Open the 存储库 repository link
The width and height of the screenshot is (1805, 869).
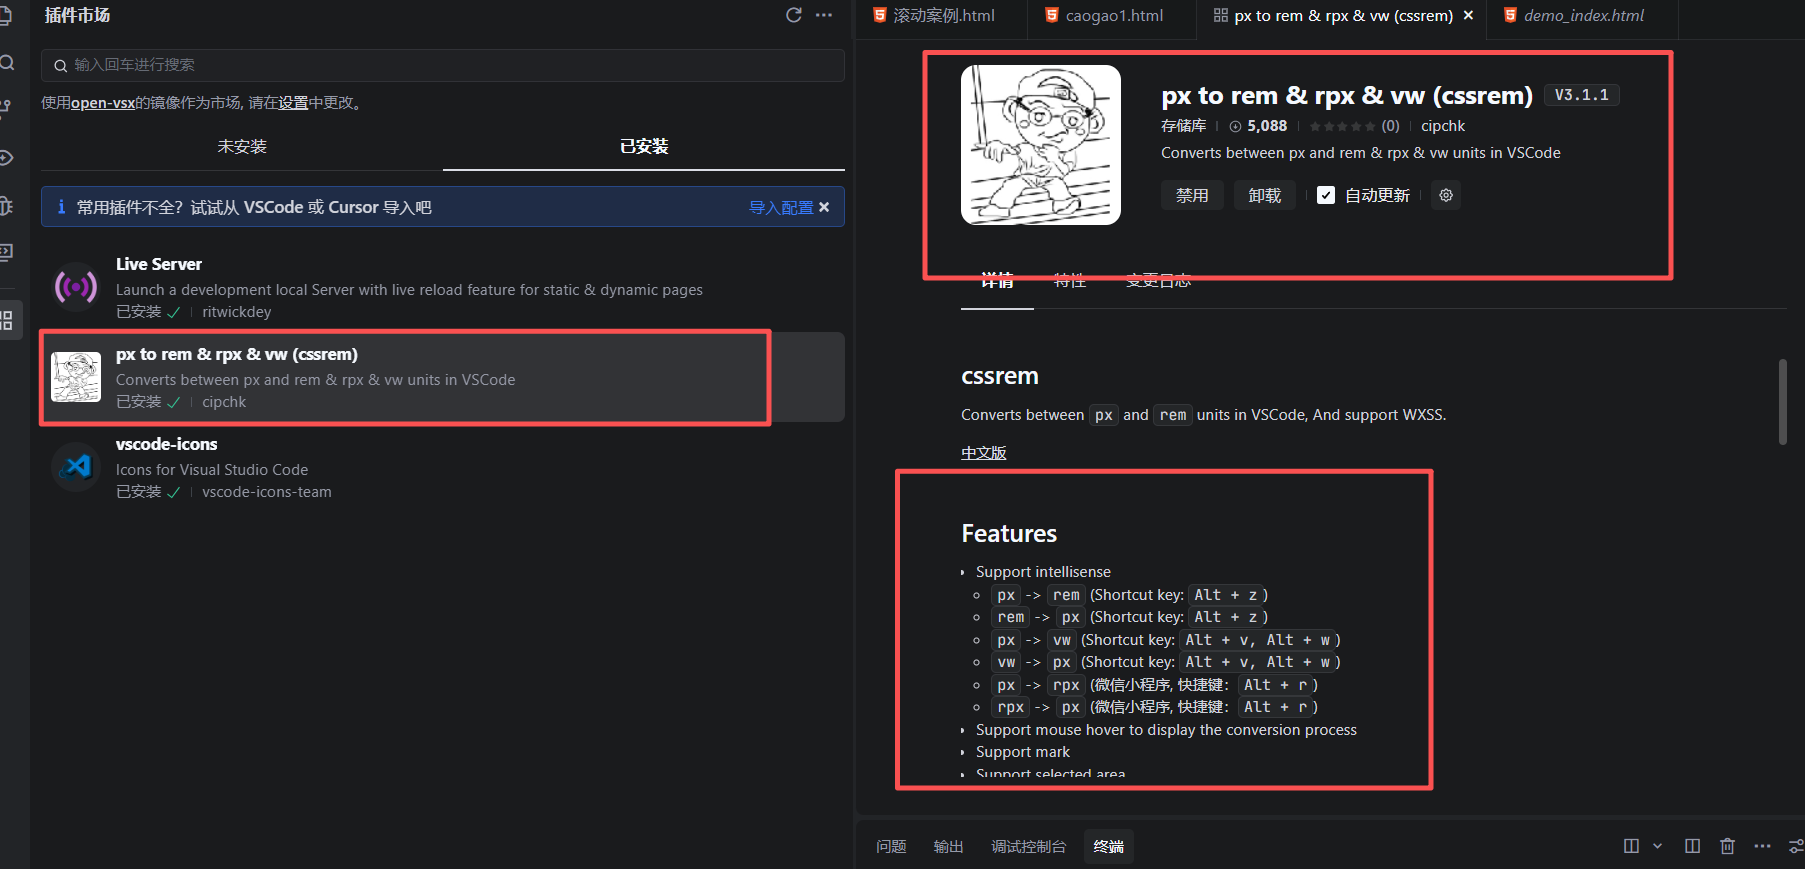1183,126
